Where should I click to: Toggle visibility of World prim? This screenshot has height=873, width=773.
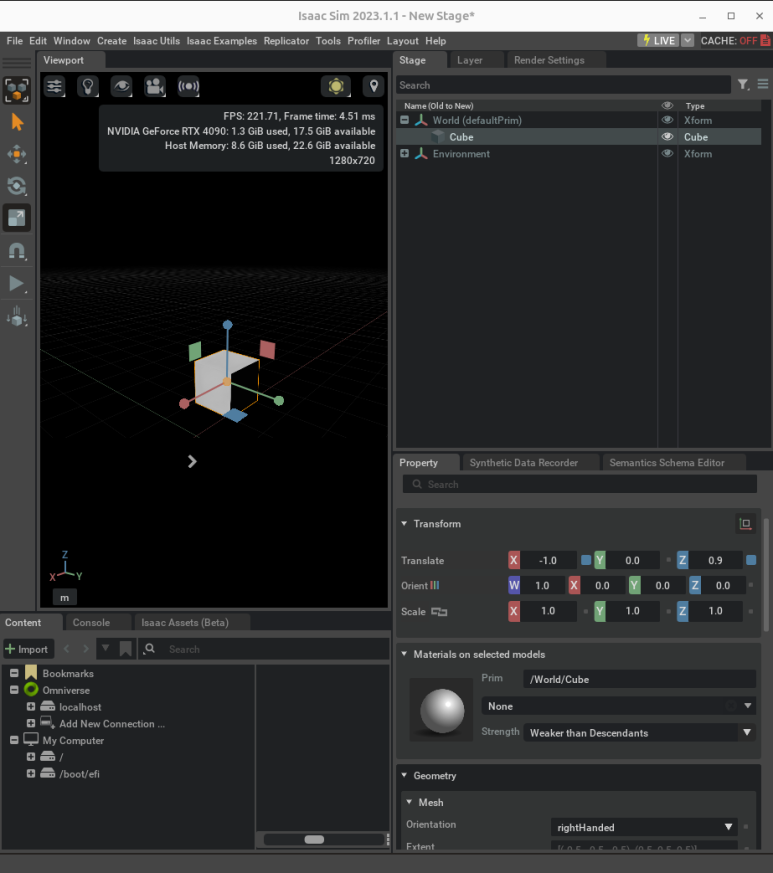click(x=667, y=120)
